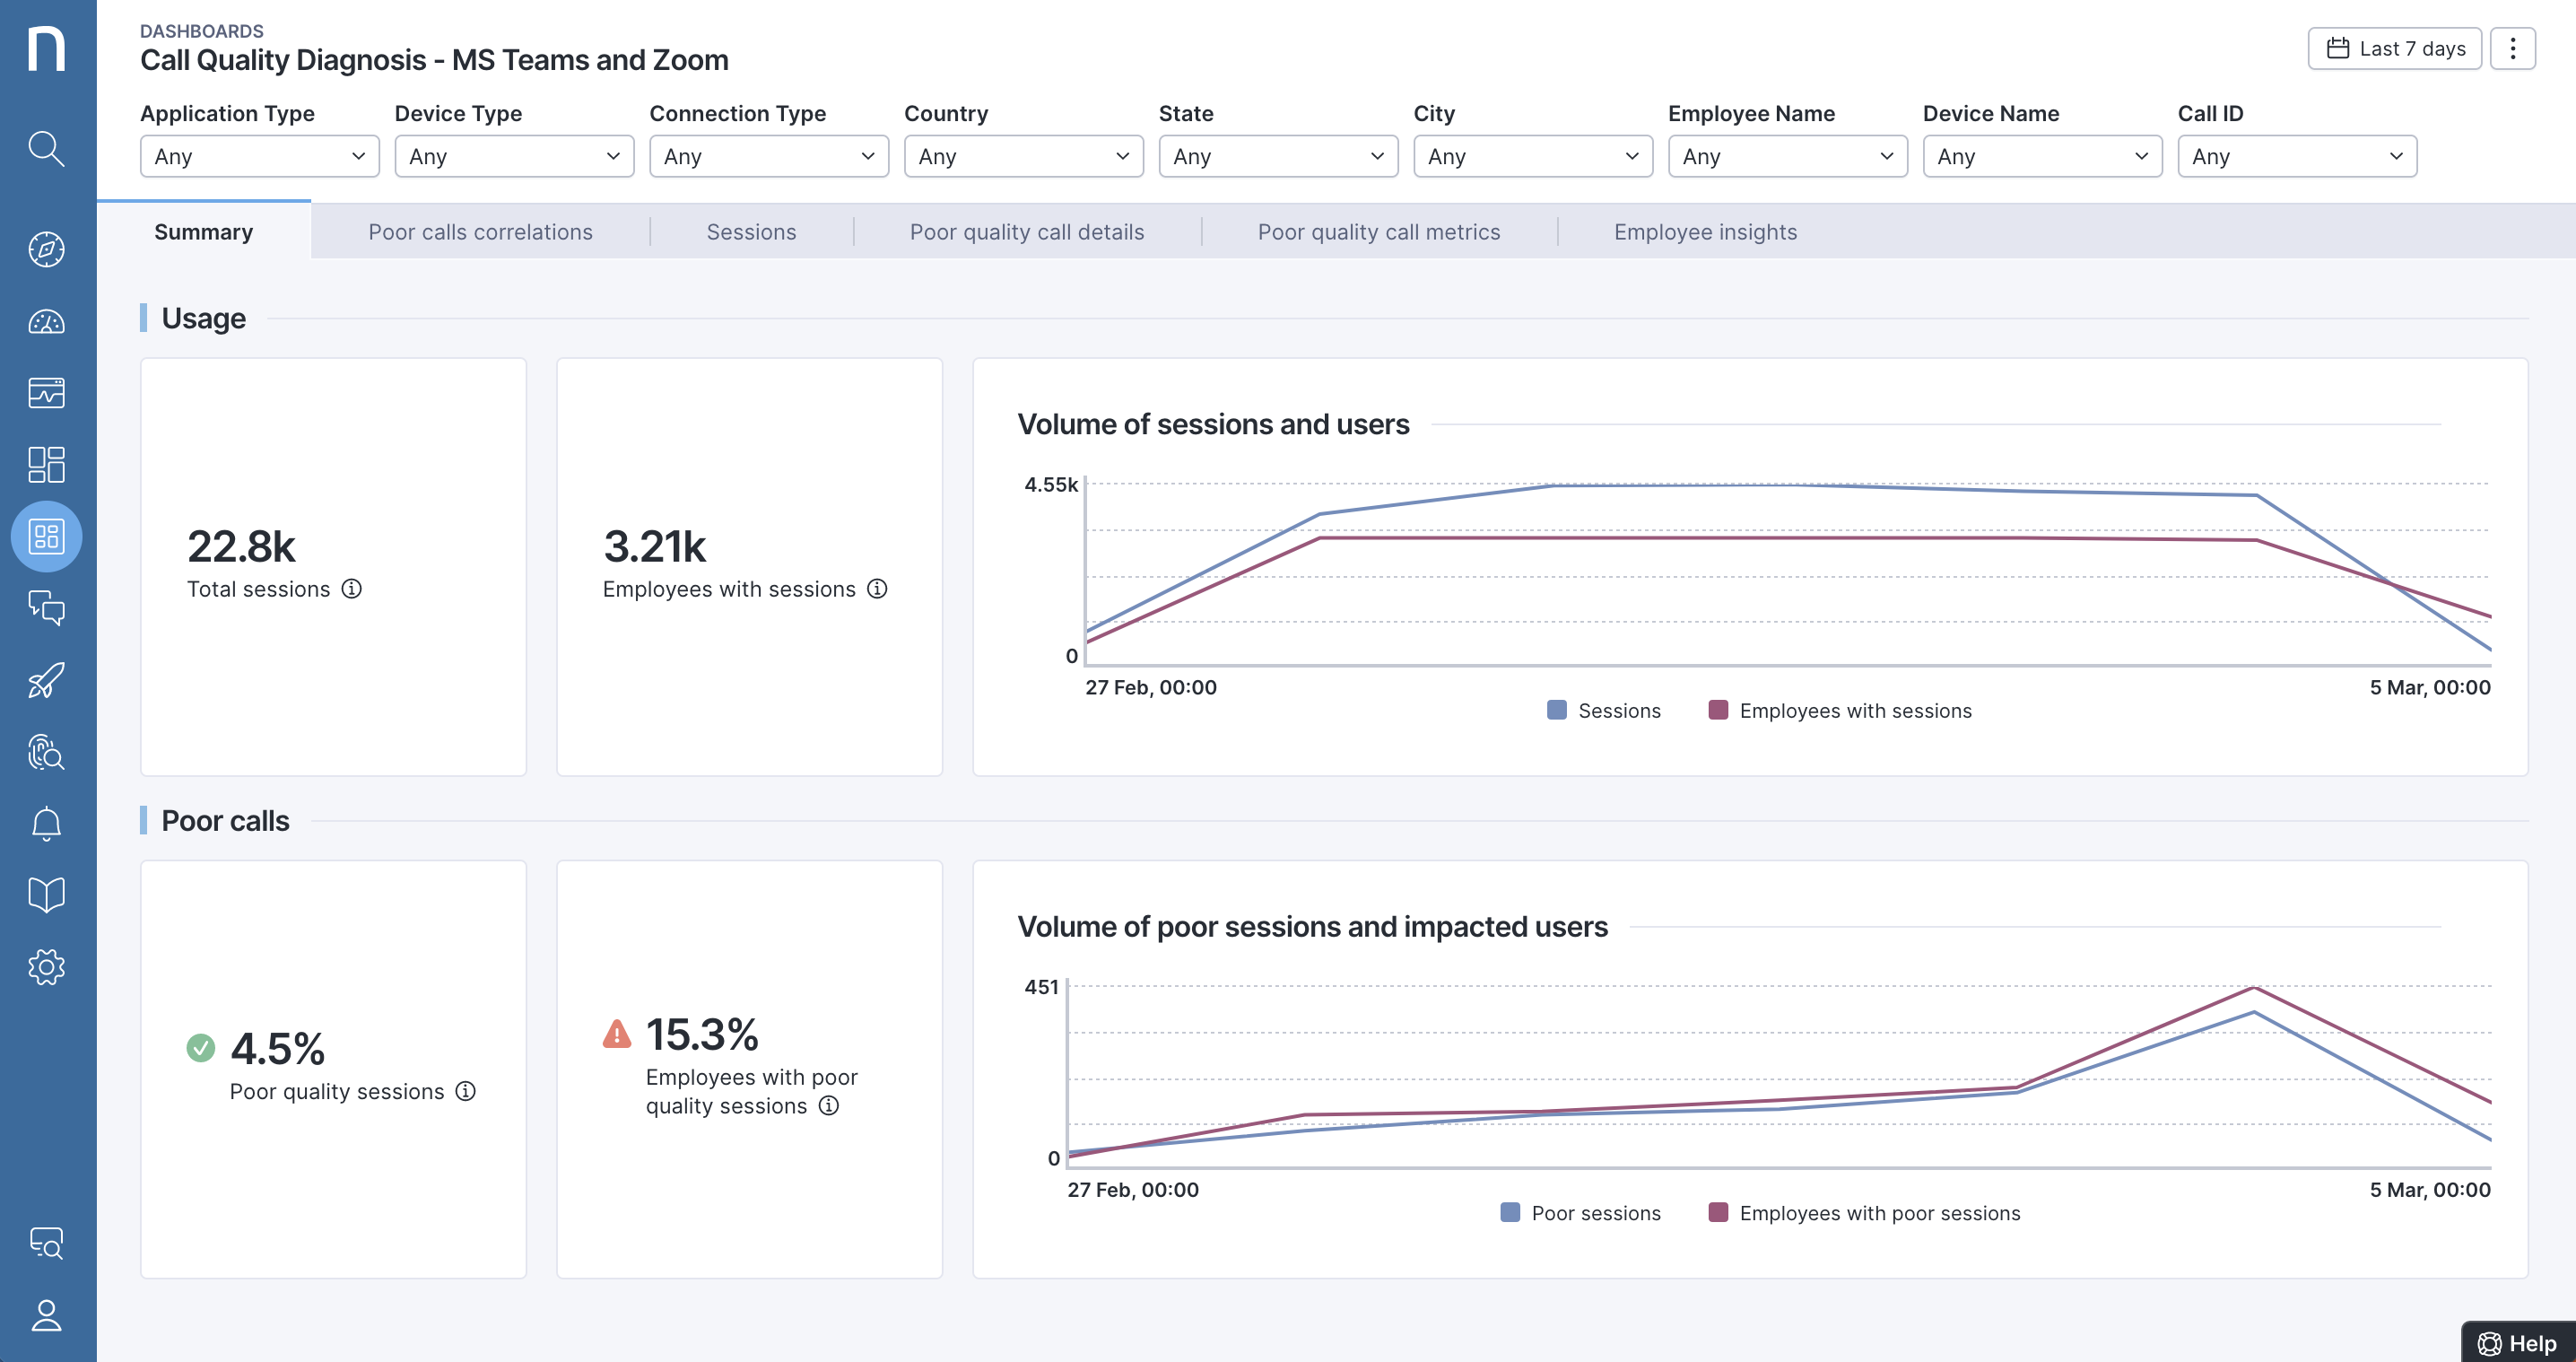
Task: Expand the Call ID dropdown
Action: click(x=2296, y=157)
